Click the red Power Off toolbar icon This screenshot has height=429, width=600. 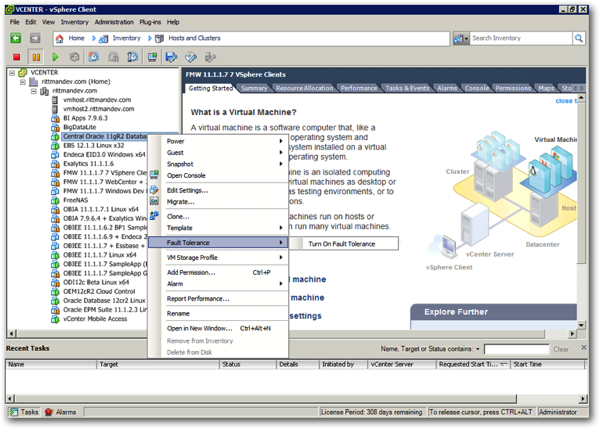16,57
